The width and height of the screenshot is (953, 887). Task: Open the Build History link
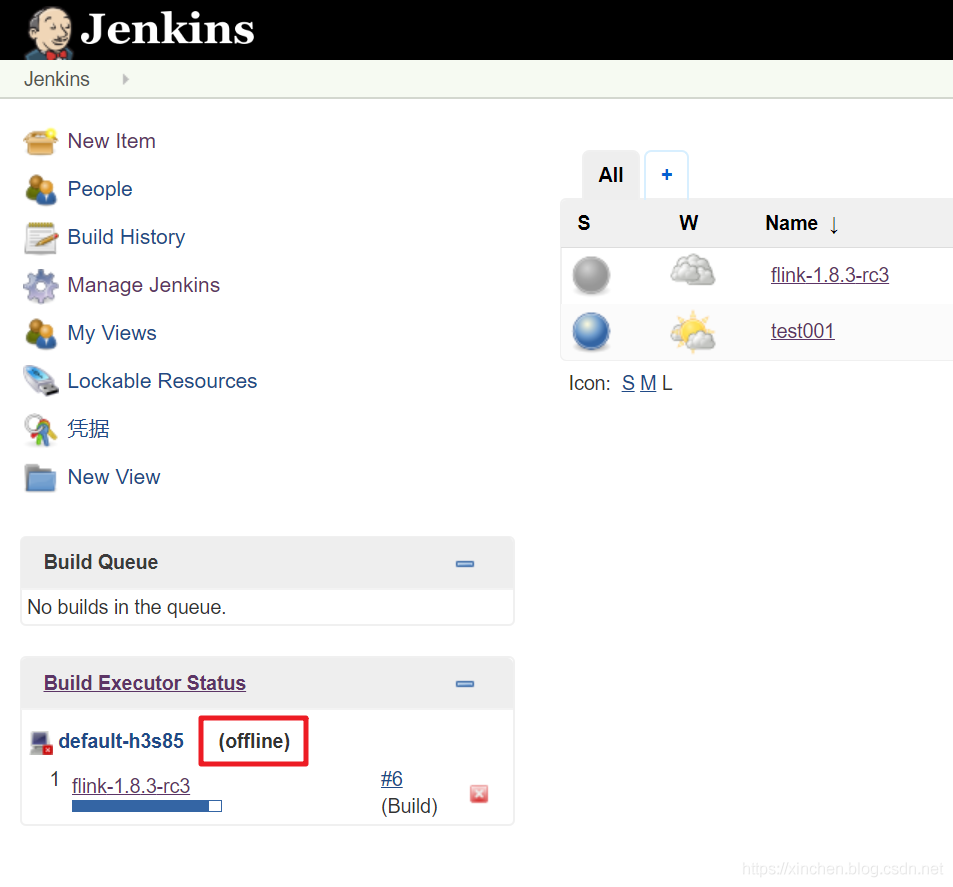(126, 237)
